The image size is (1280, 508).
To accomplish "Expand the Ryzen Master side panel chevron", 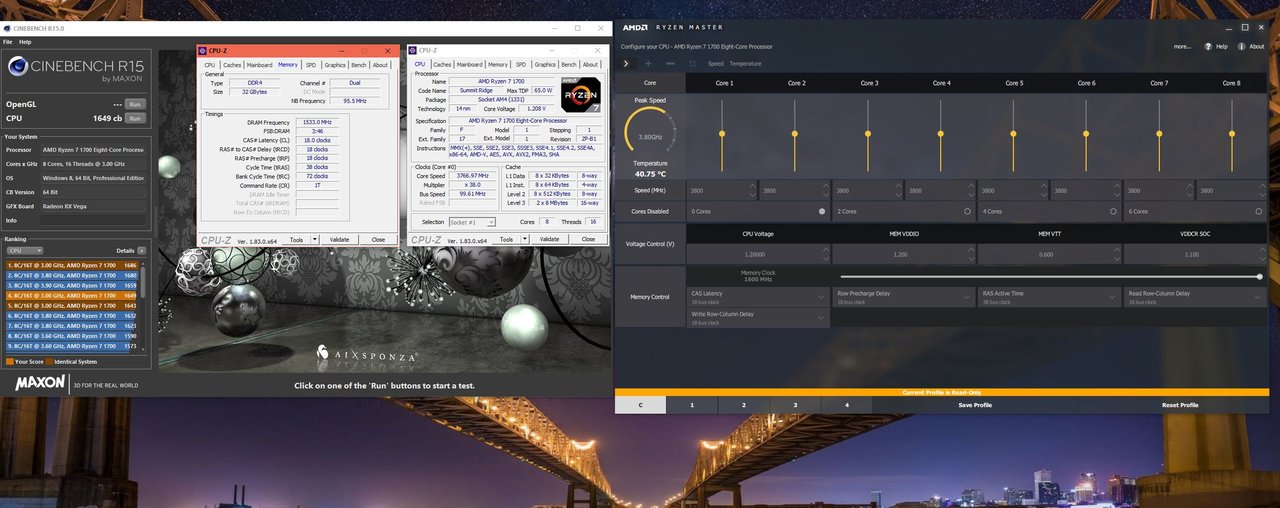I will click(x=628, y=63).
